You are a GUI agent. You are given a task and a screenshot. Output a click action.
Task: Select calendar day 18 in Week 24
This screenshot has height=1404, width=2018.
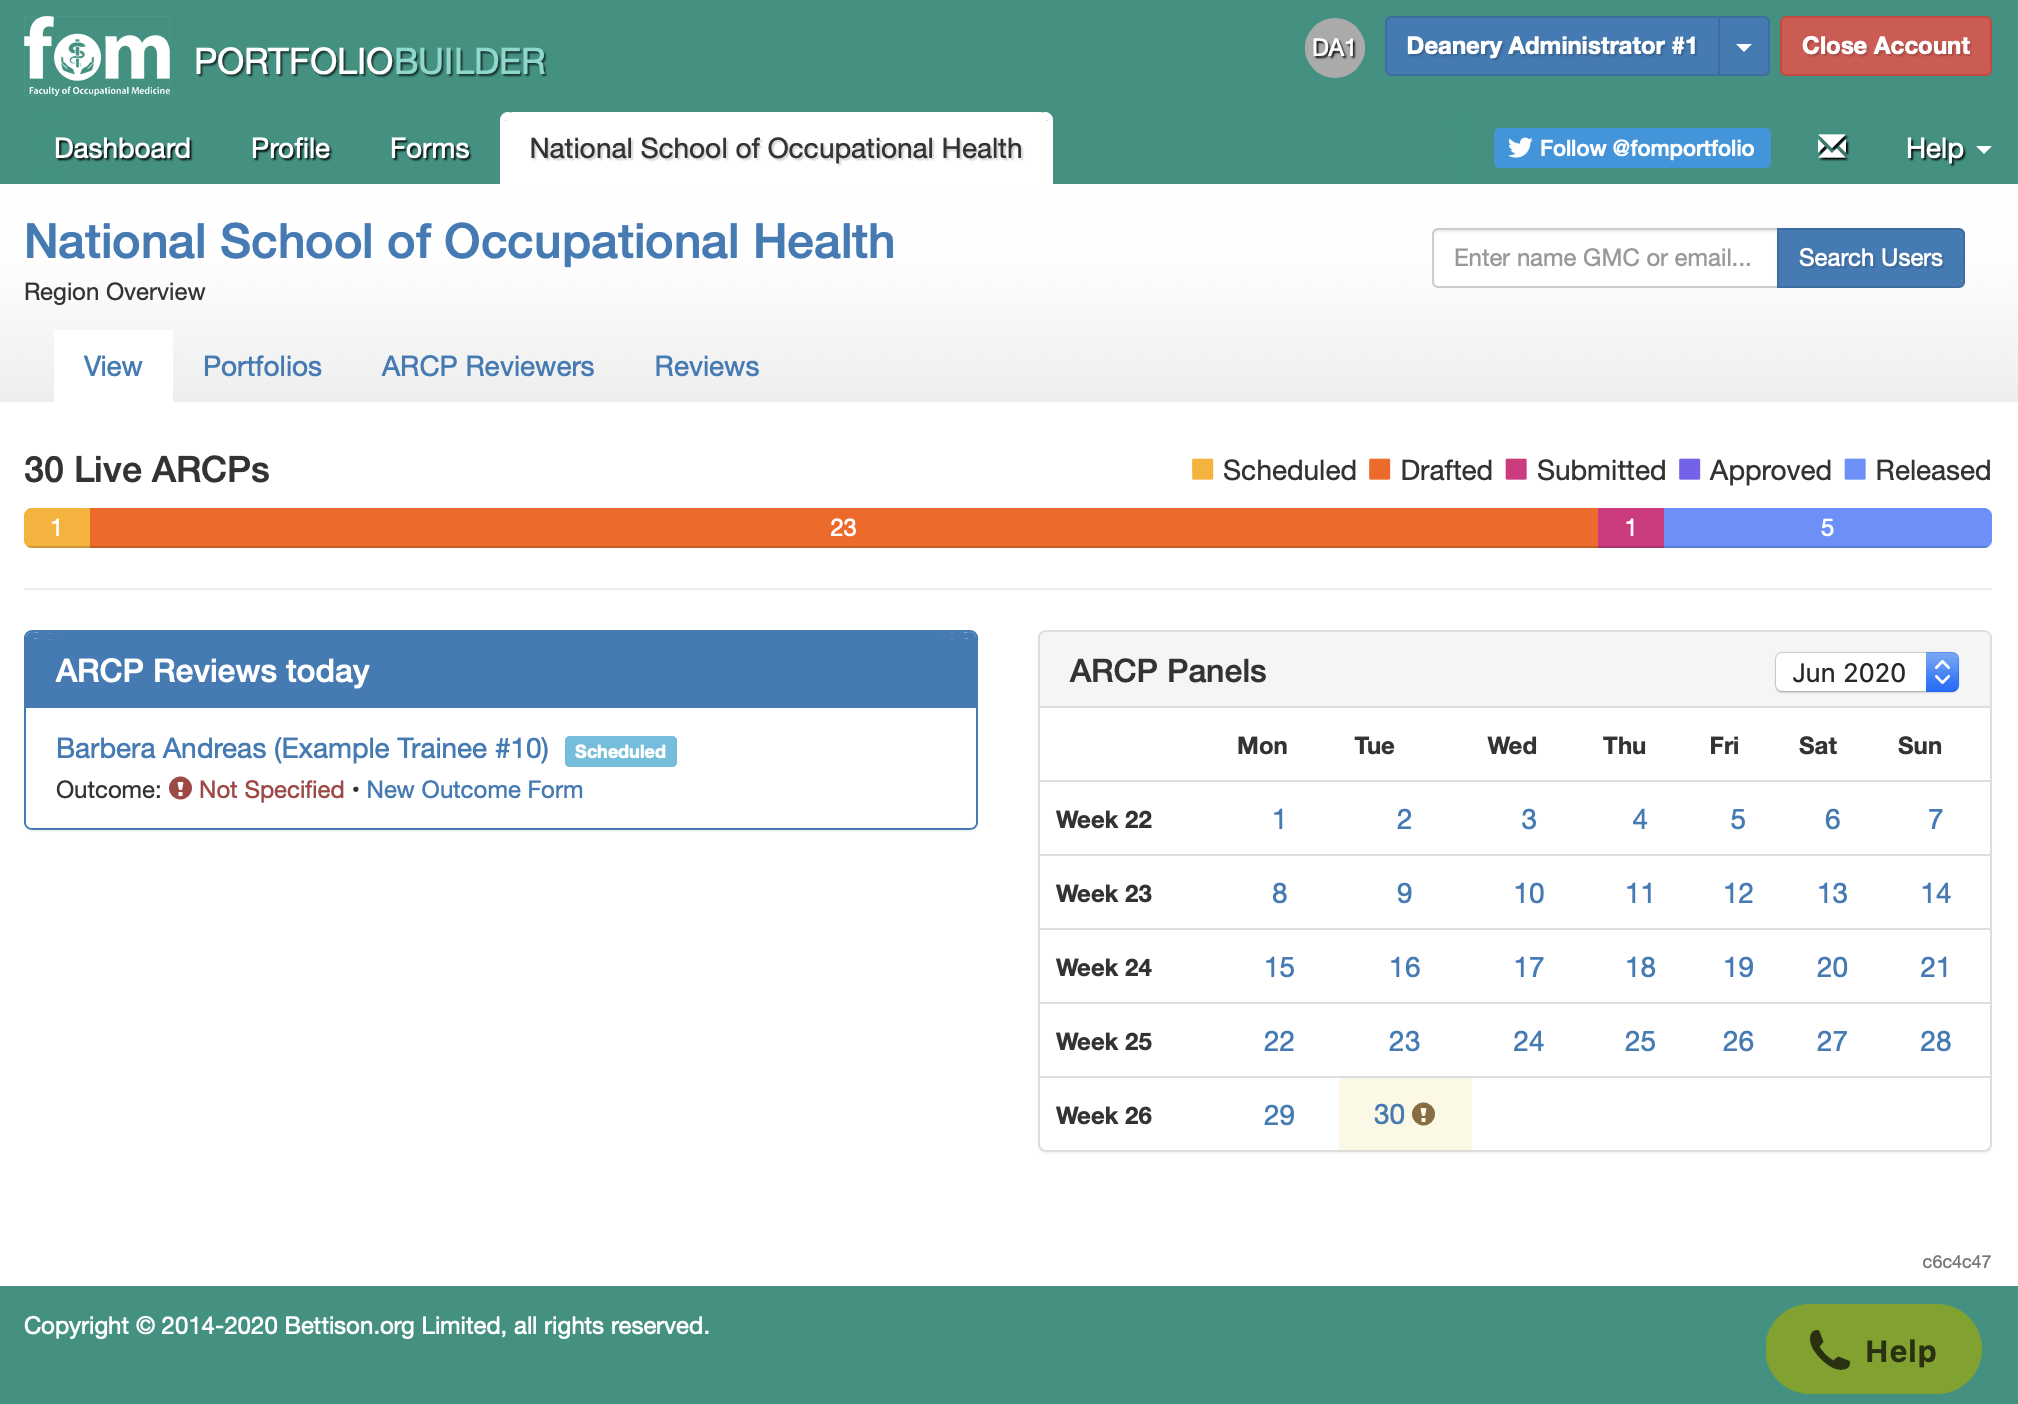1640,967
